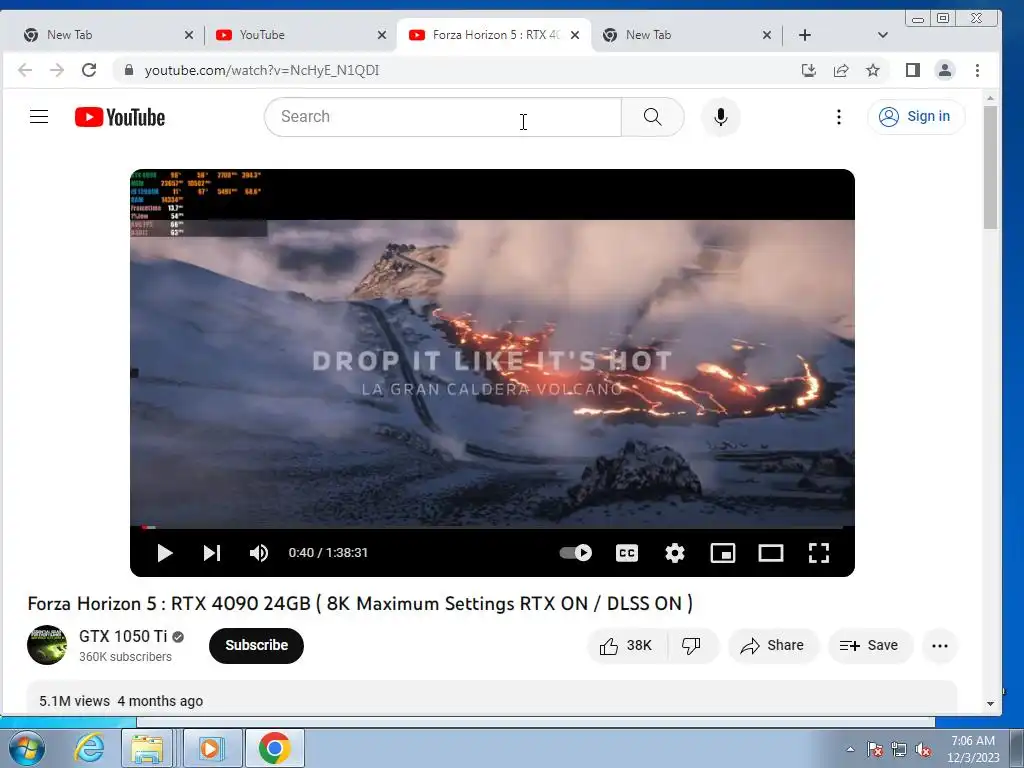
Task: Save video to playlist
Action: [869, 646]
